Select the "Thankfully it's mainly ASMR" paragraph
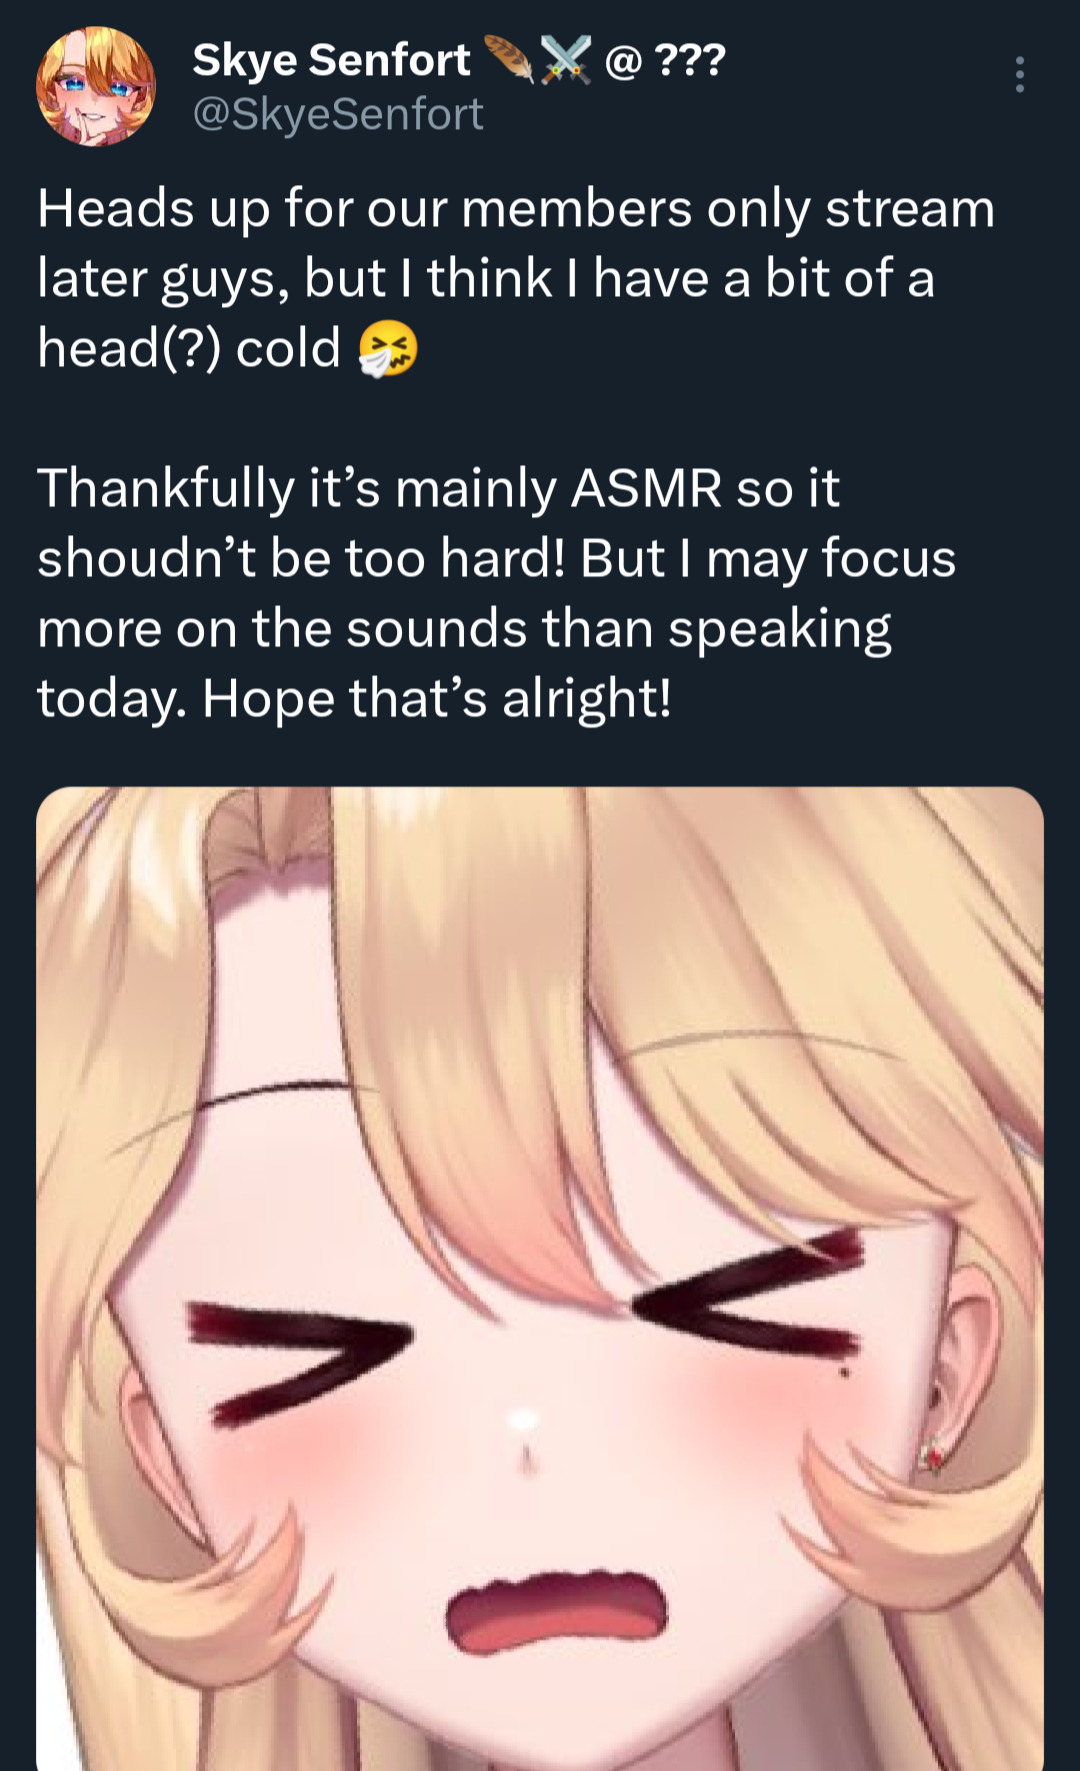 pyautogui.click(x=497, y=594)
